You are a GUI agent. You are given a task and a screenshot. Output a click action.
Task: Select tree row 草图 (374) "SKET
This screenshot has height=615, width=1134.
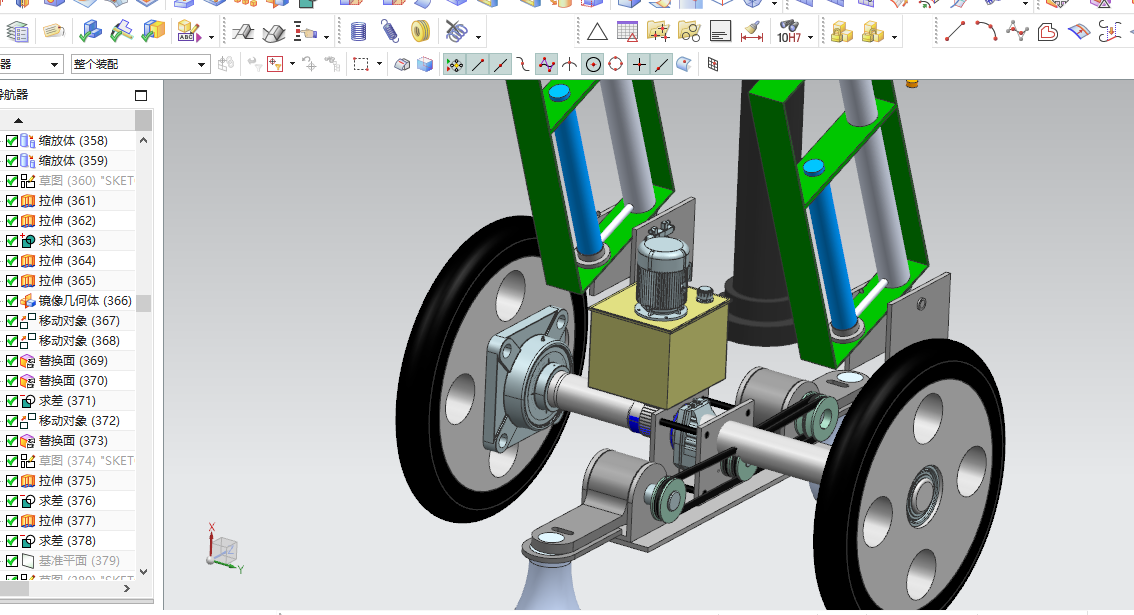click(67, 461)
